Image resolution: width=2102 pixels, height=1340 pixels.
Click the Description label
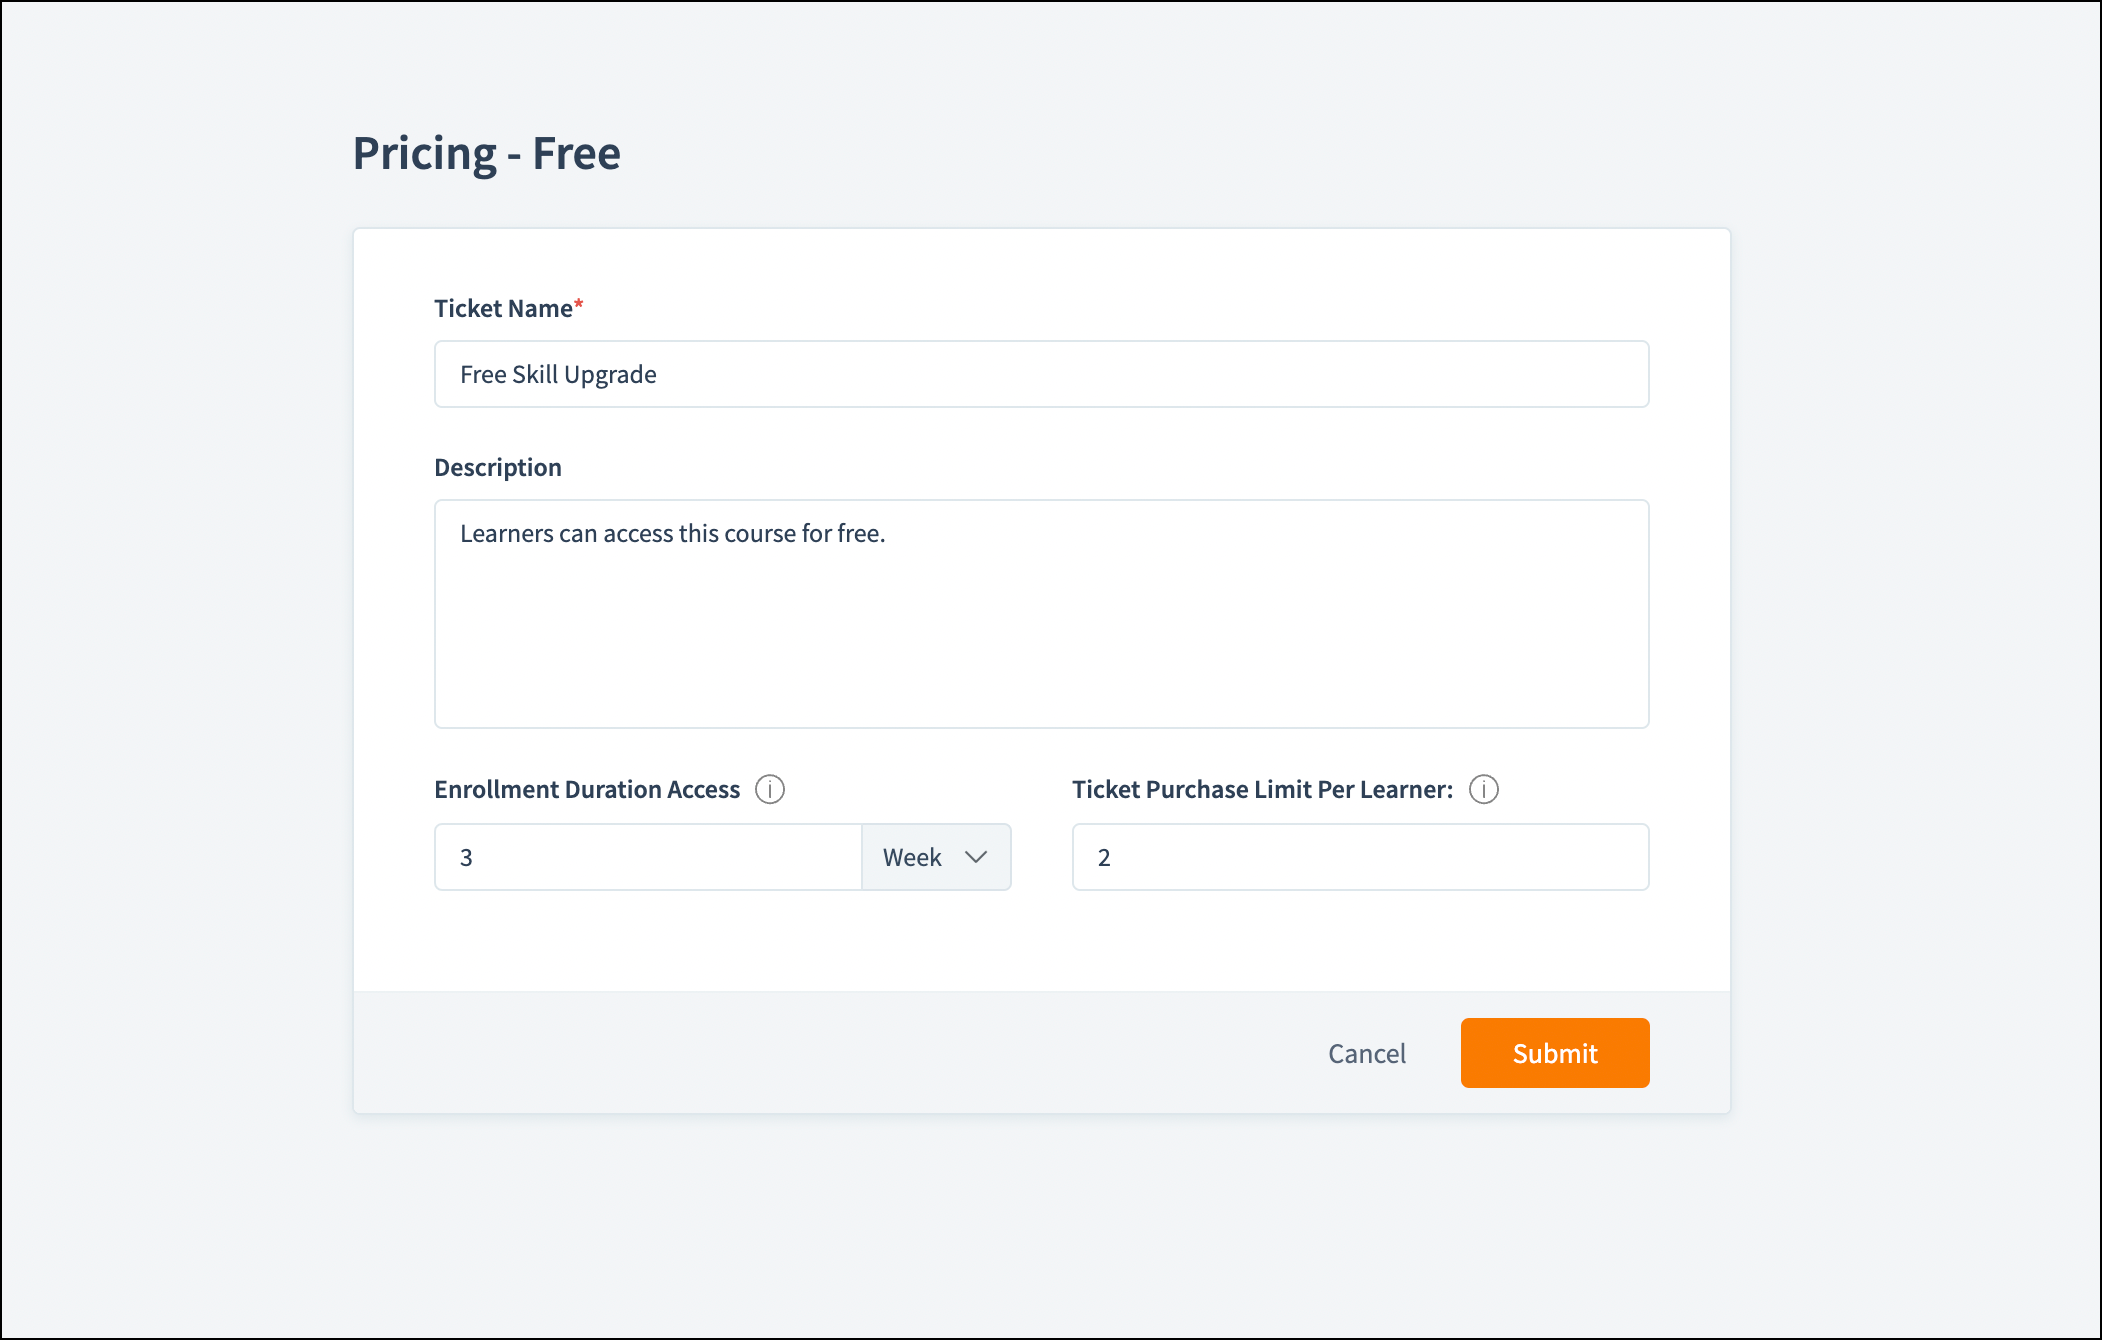[x=498, y=467]
